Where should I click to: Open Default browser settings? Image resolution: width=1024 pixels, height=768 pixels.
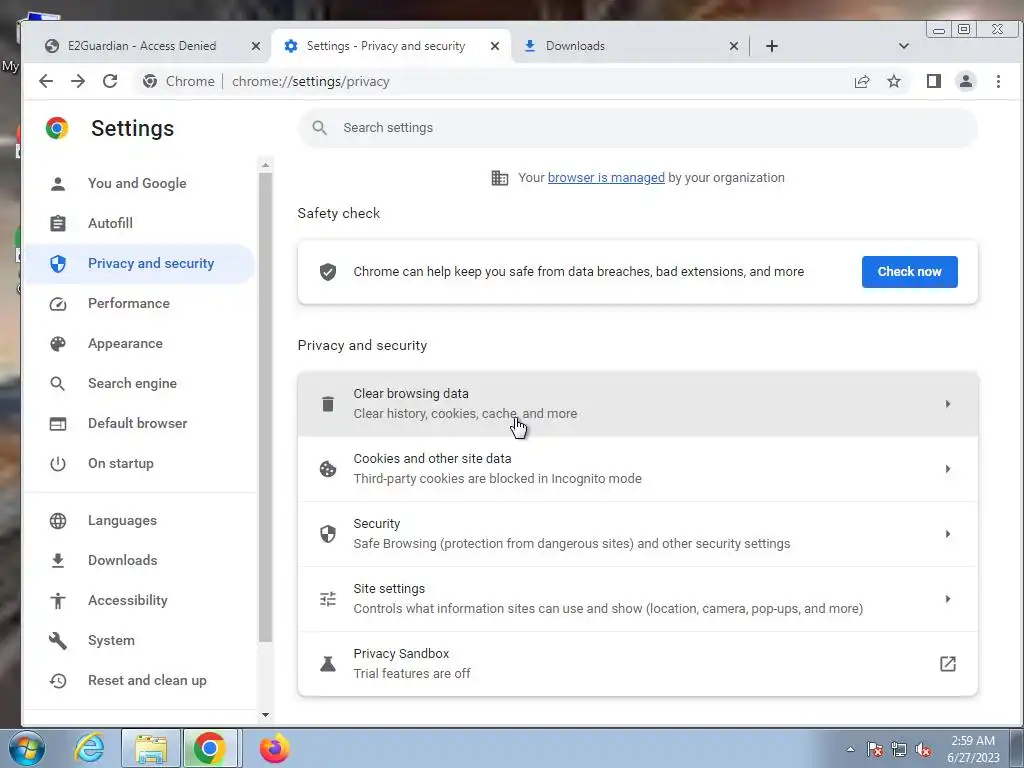(x=138, y=423)
